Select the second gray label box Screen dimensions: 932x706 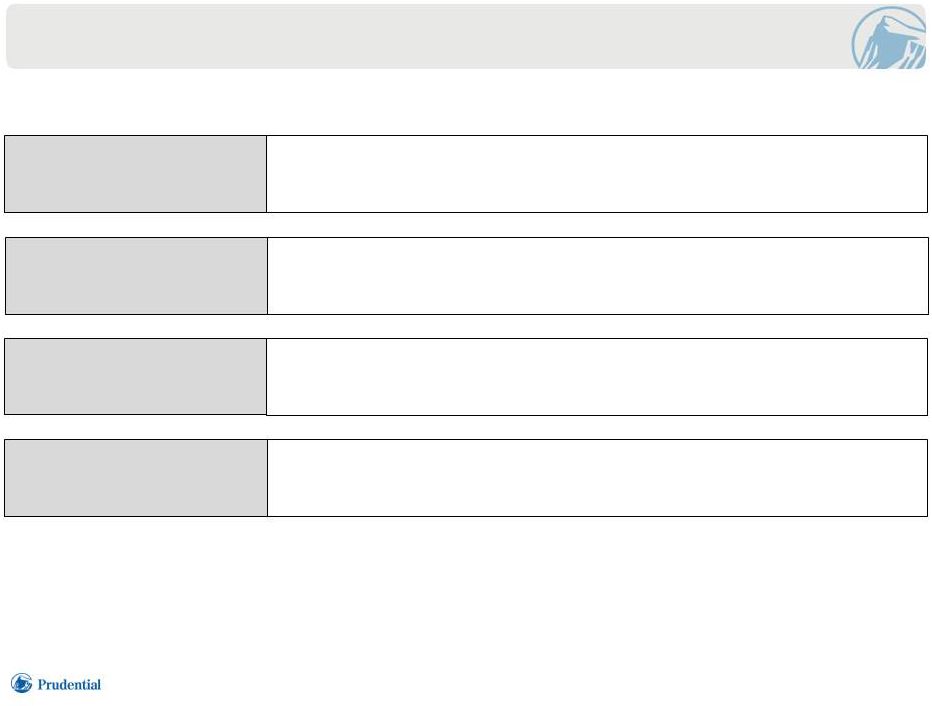pos(137,276)
